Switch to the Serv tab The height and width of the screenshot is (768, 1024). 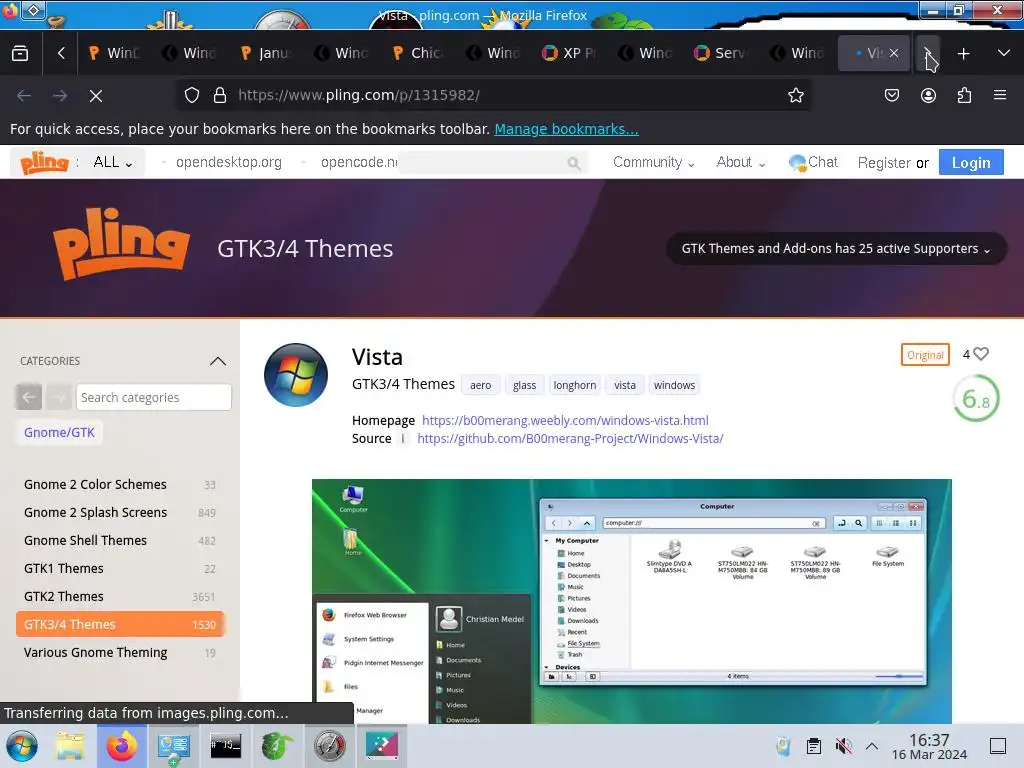[723, 53]
